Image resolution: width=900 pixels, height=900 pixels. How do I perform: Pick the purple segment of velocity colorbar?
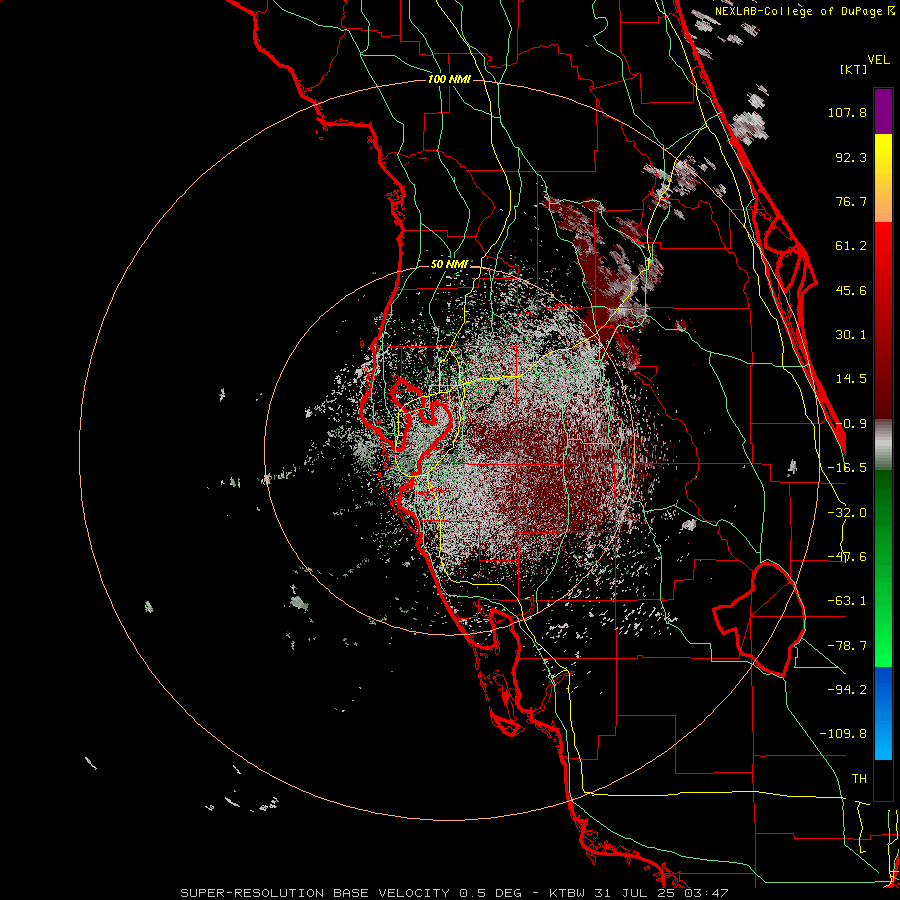(x=883, y=111)
